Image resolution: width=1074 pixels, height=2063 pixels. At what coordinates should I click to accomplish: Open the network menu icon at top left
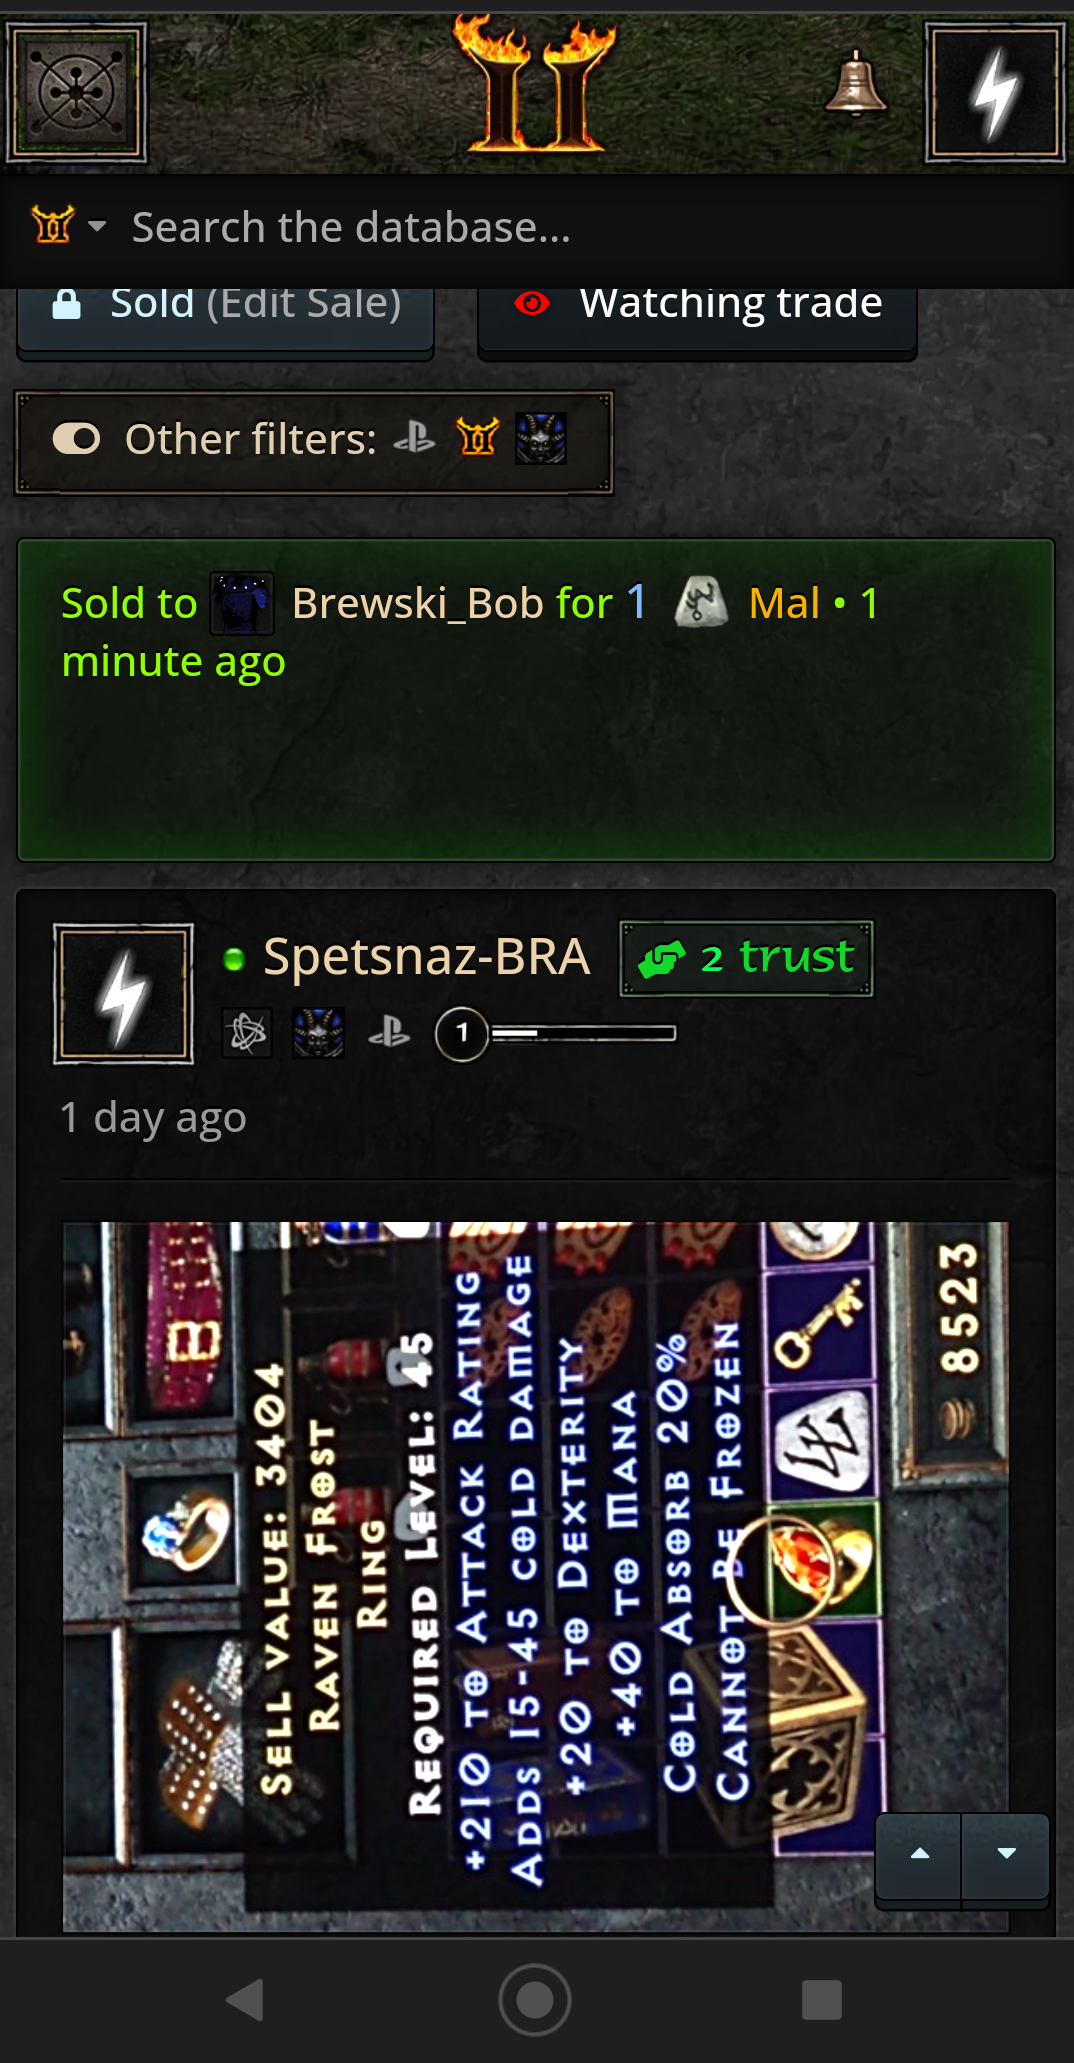click(x=77, y=93)
